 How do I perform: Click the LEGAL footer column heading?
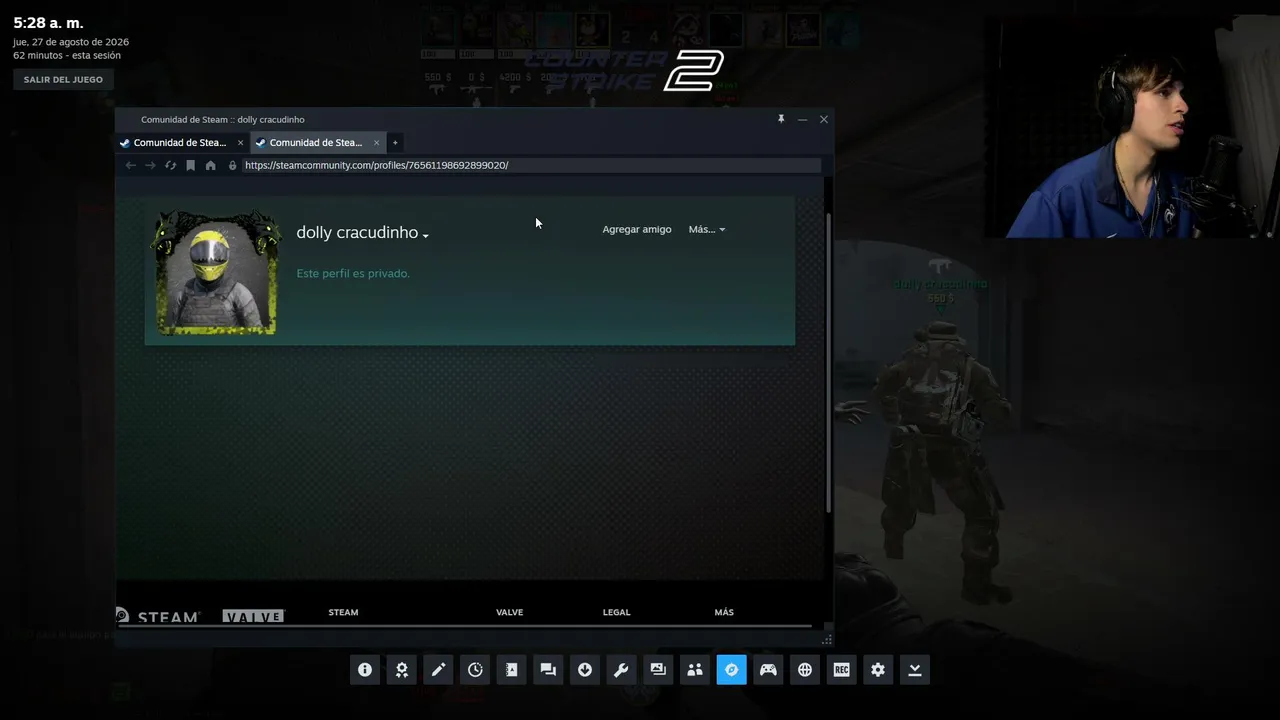[x=616, y=612]
